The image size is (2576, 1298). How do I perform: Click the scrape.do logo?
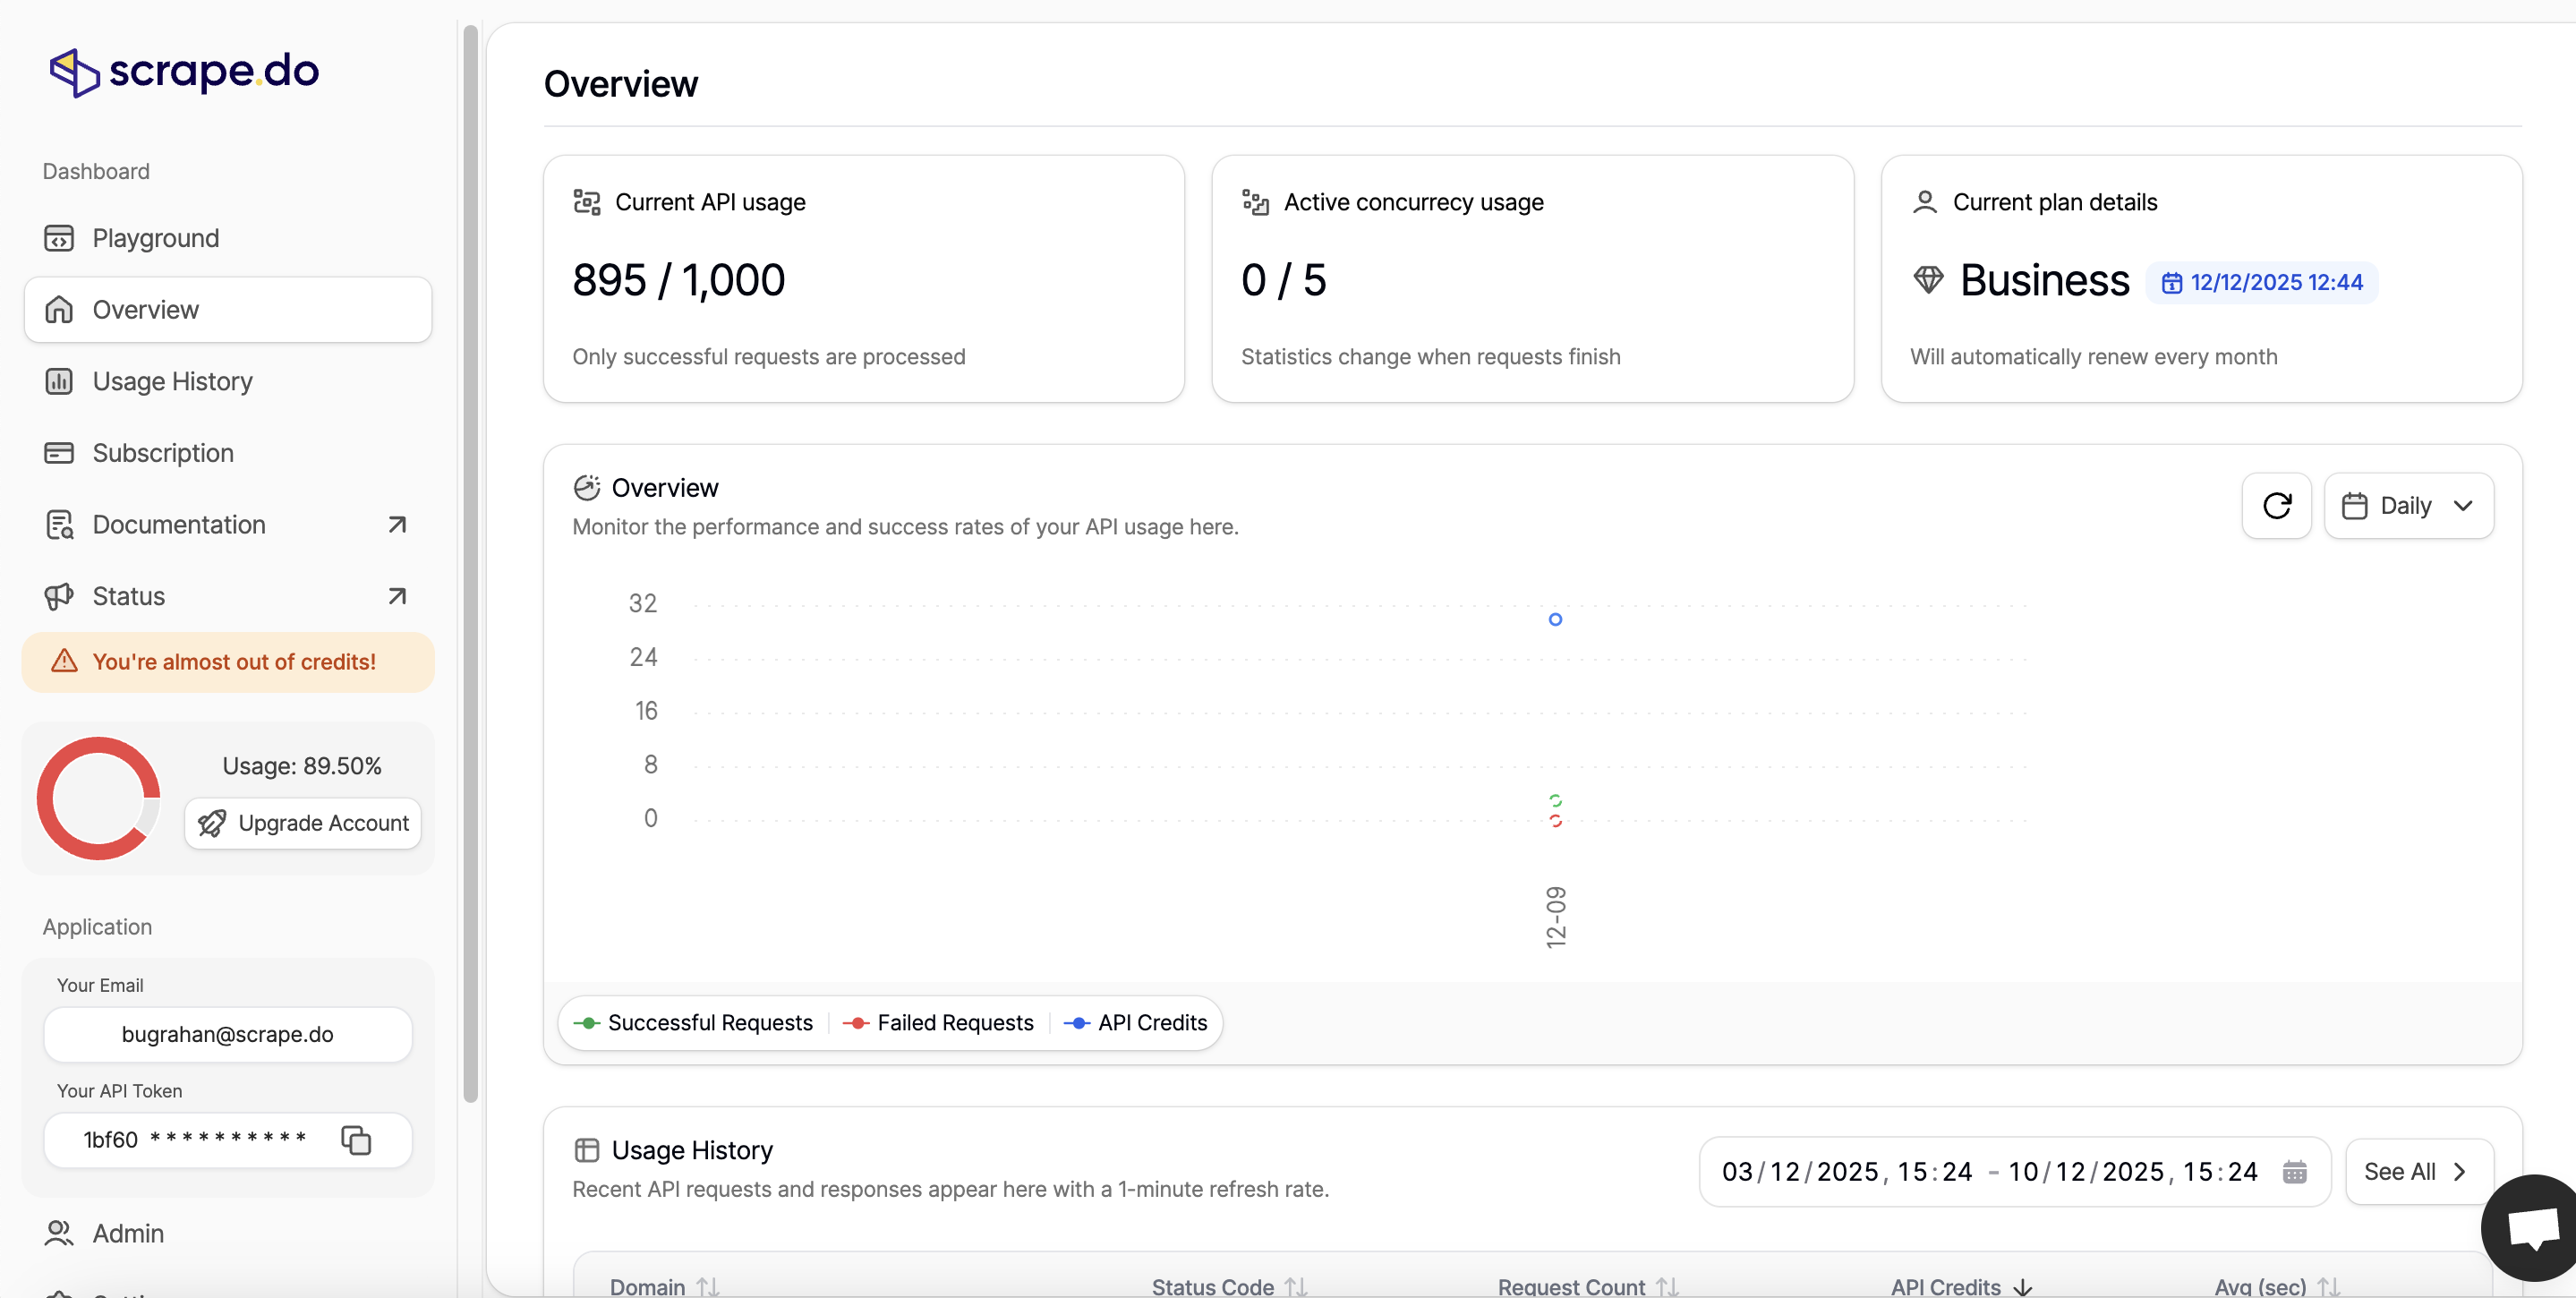click(185, 72)
